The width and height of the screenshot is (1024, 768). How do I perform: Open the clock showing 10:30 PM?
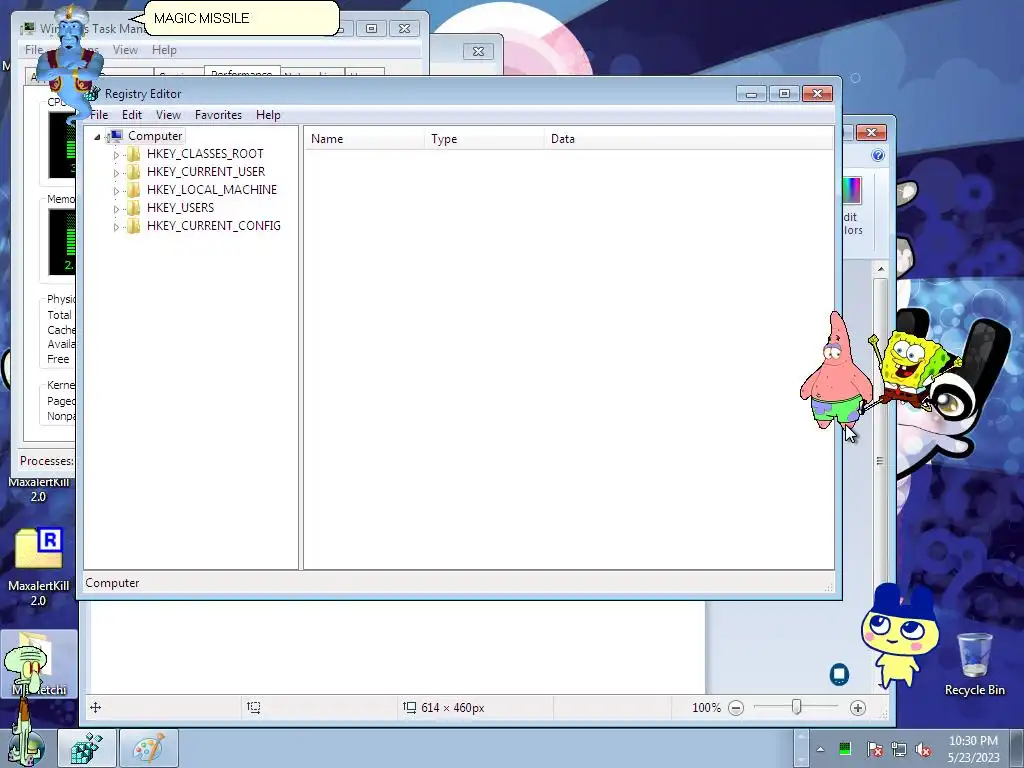973,749
